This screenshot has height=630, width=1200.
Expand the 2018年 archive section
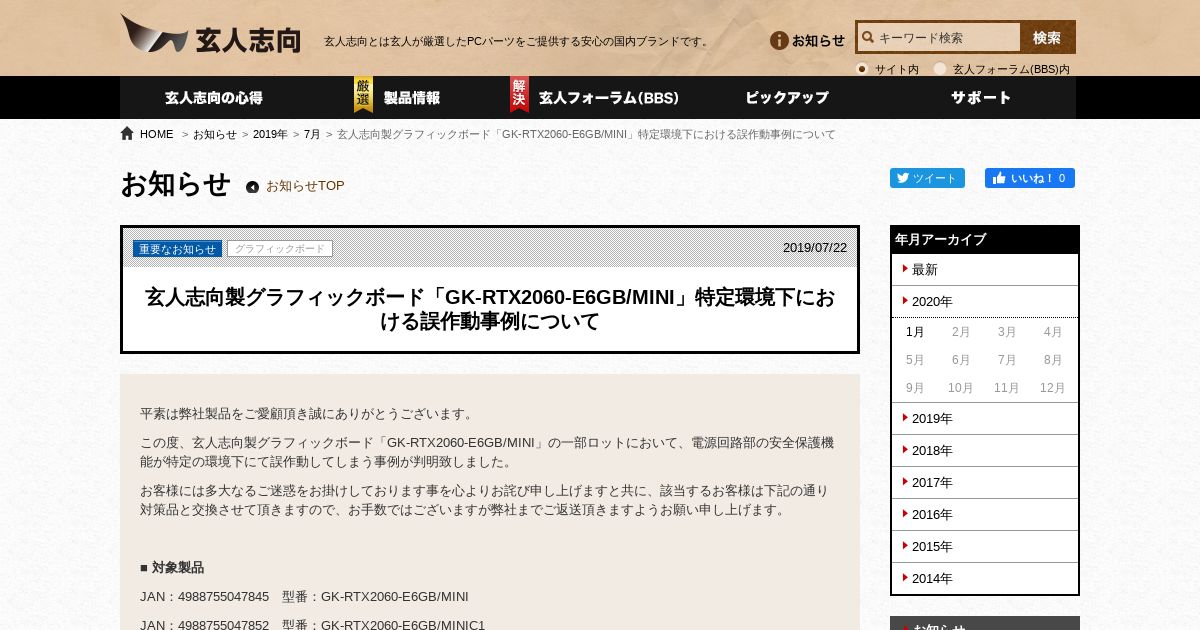coord(985,451)
